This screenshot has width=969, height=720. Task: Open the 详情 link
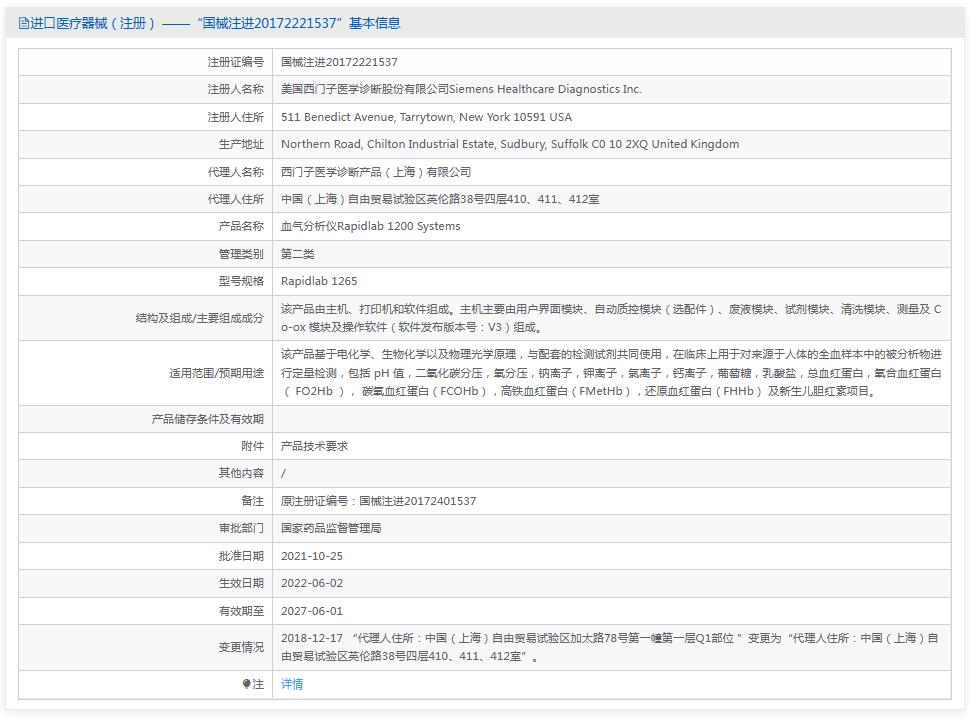292,684
